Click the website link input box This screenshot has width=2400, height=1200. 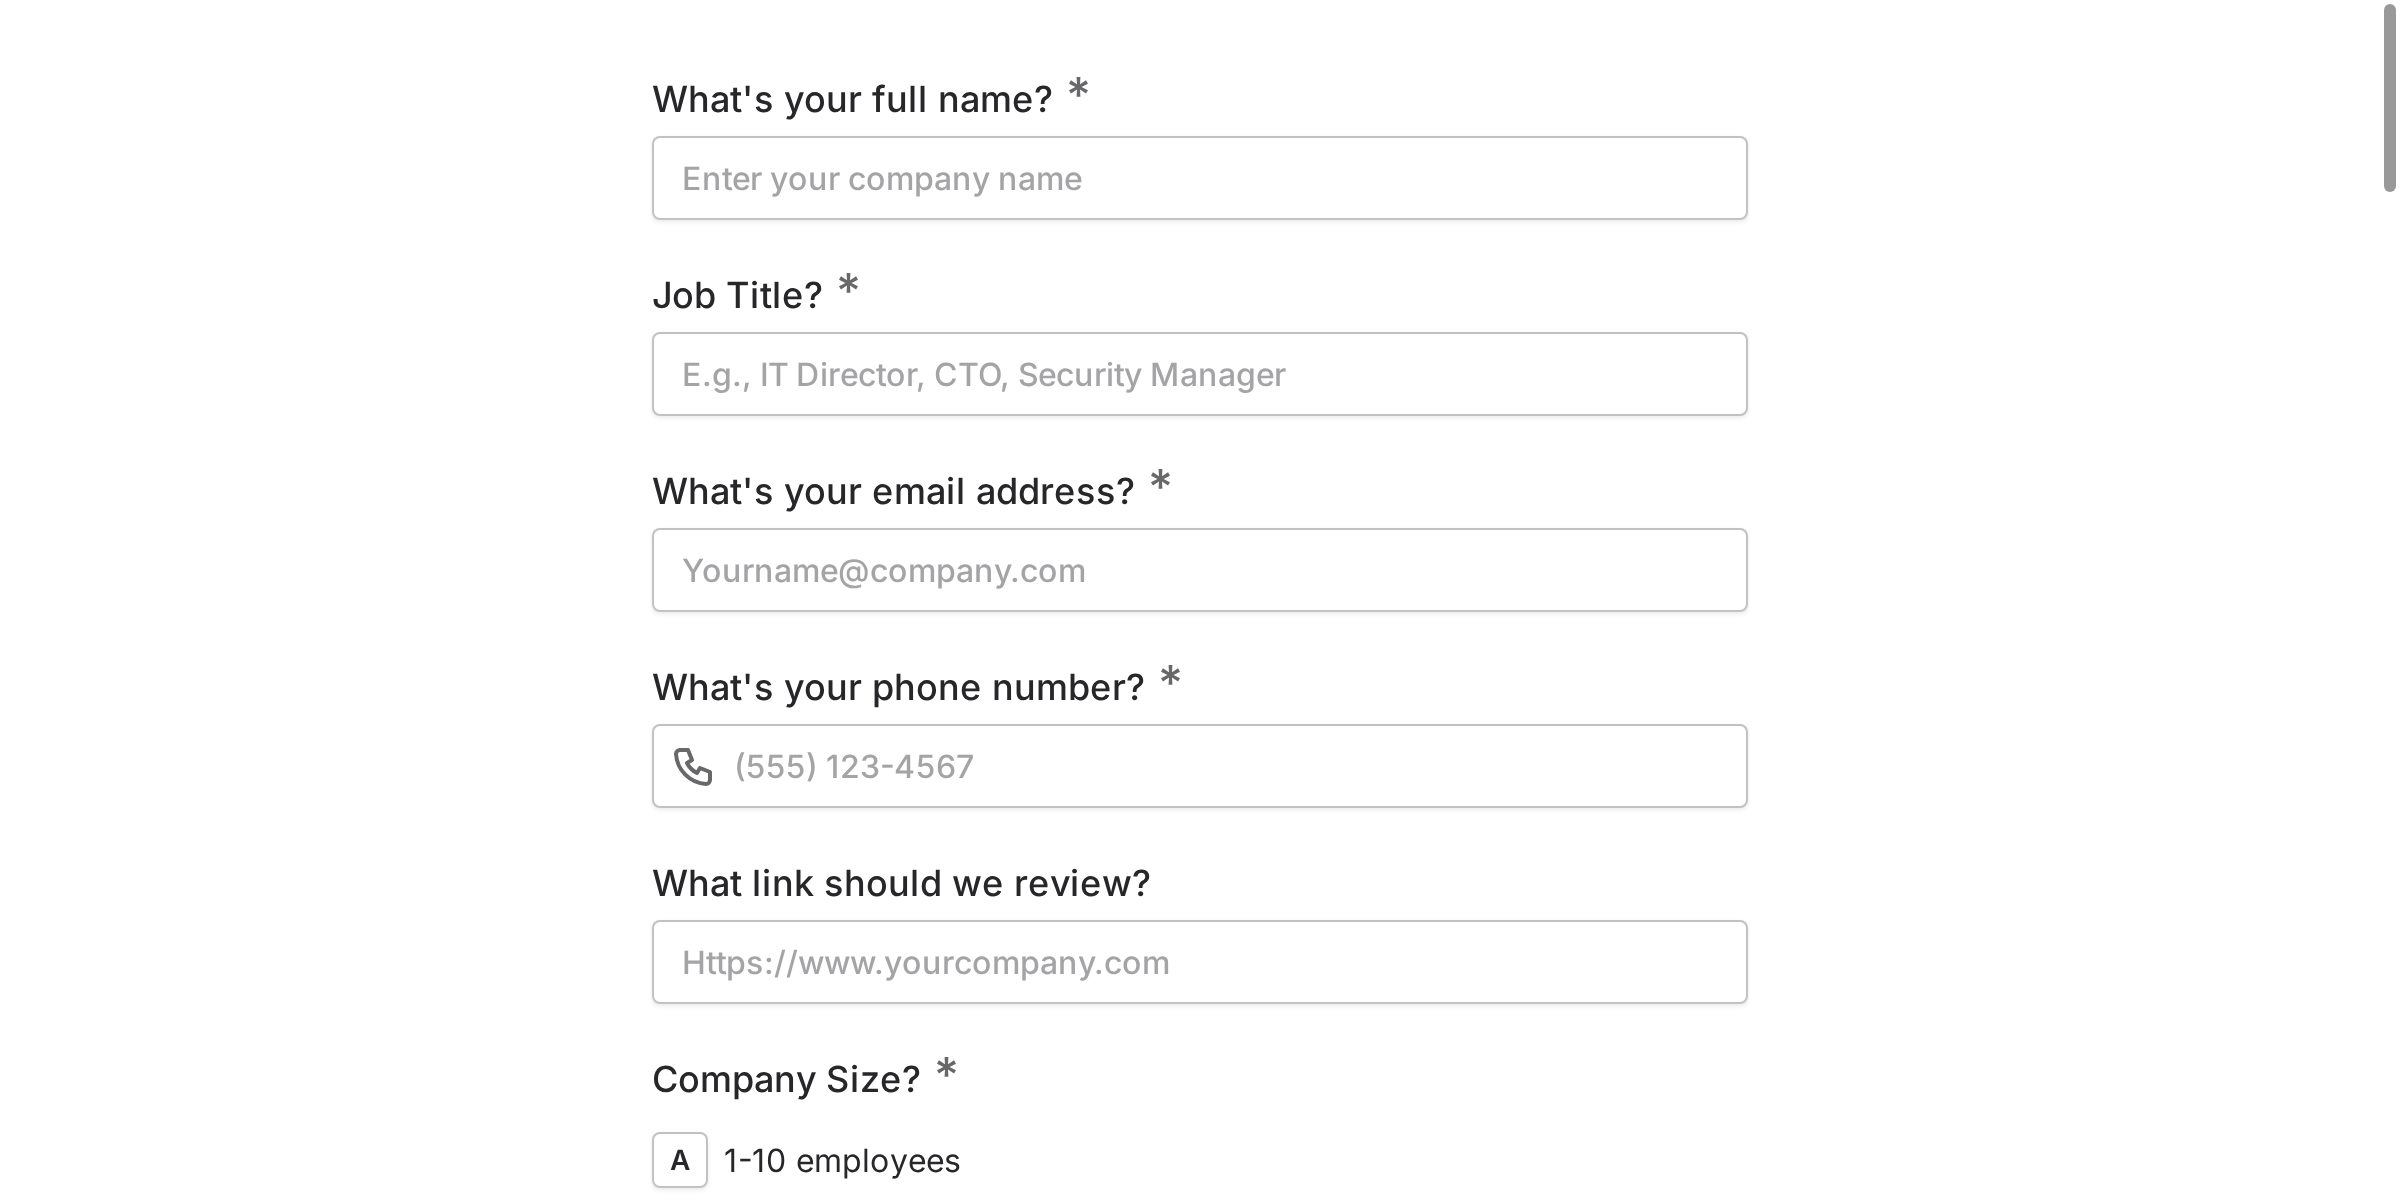1199,961
